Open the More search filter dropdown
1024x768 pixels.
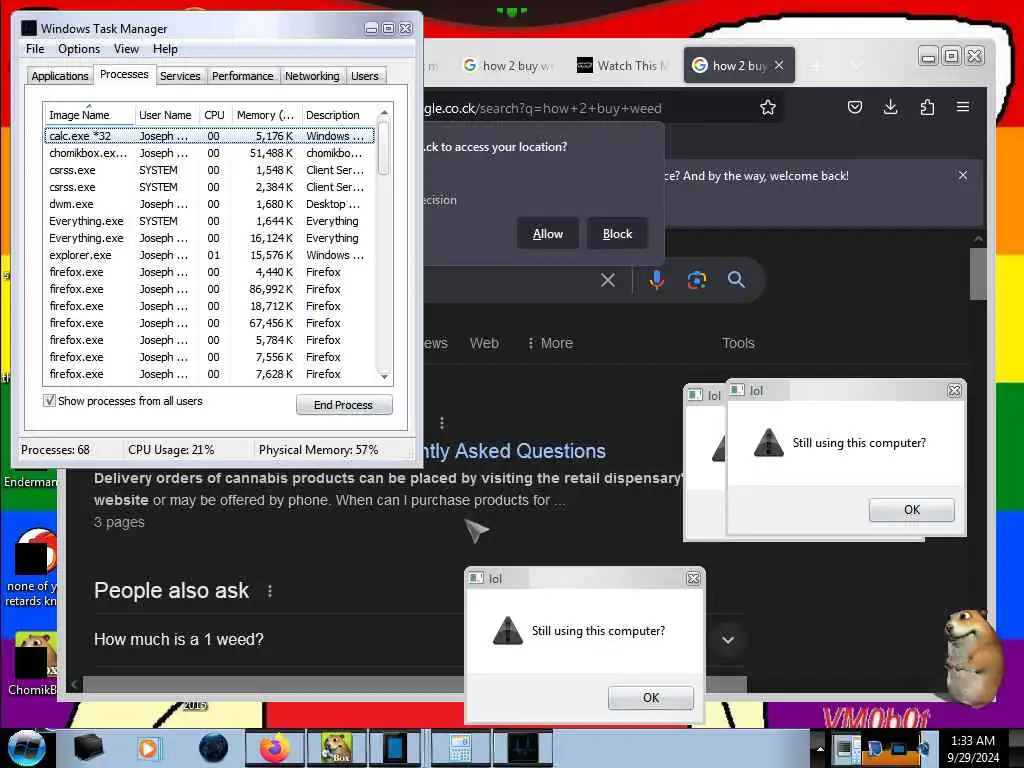[551, 343]
